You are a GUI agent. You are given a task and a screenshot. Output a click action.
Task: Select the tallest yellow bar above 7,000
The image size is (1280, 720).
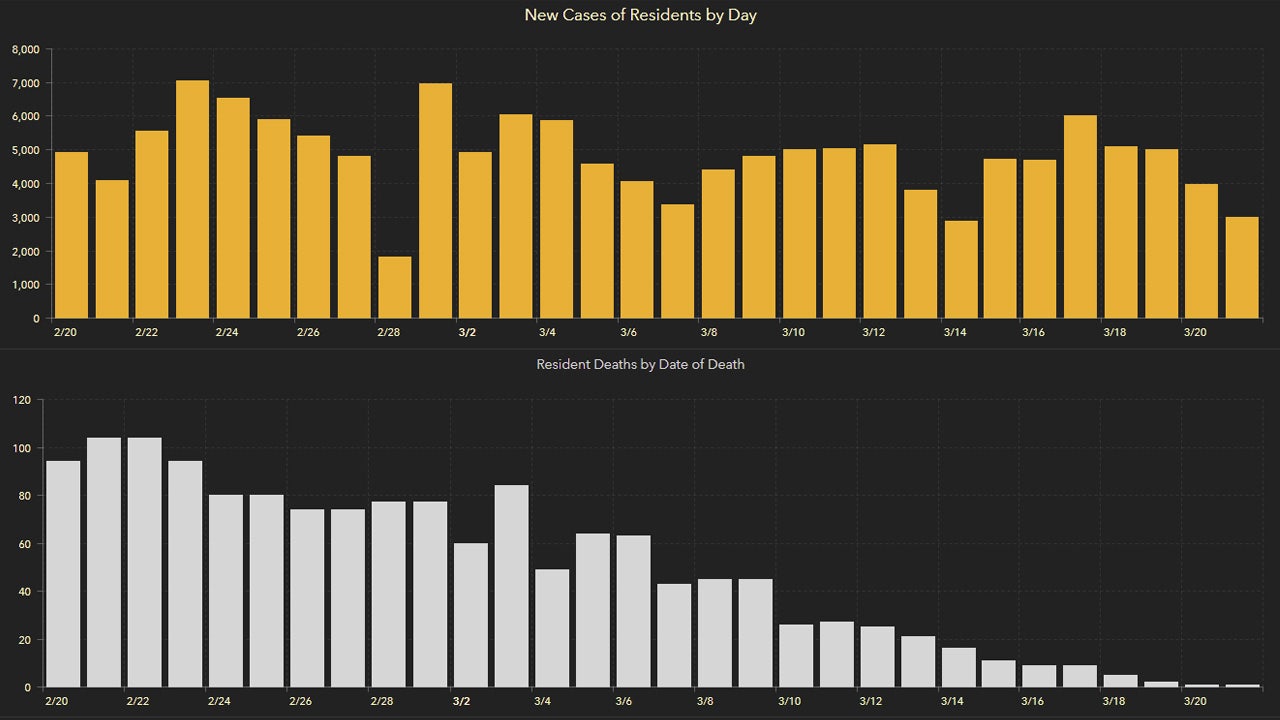pos(192,199)
